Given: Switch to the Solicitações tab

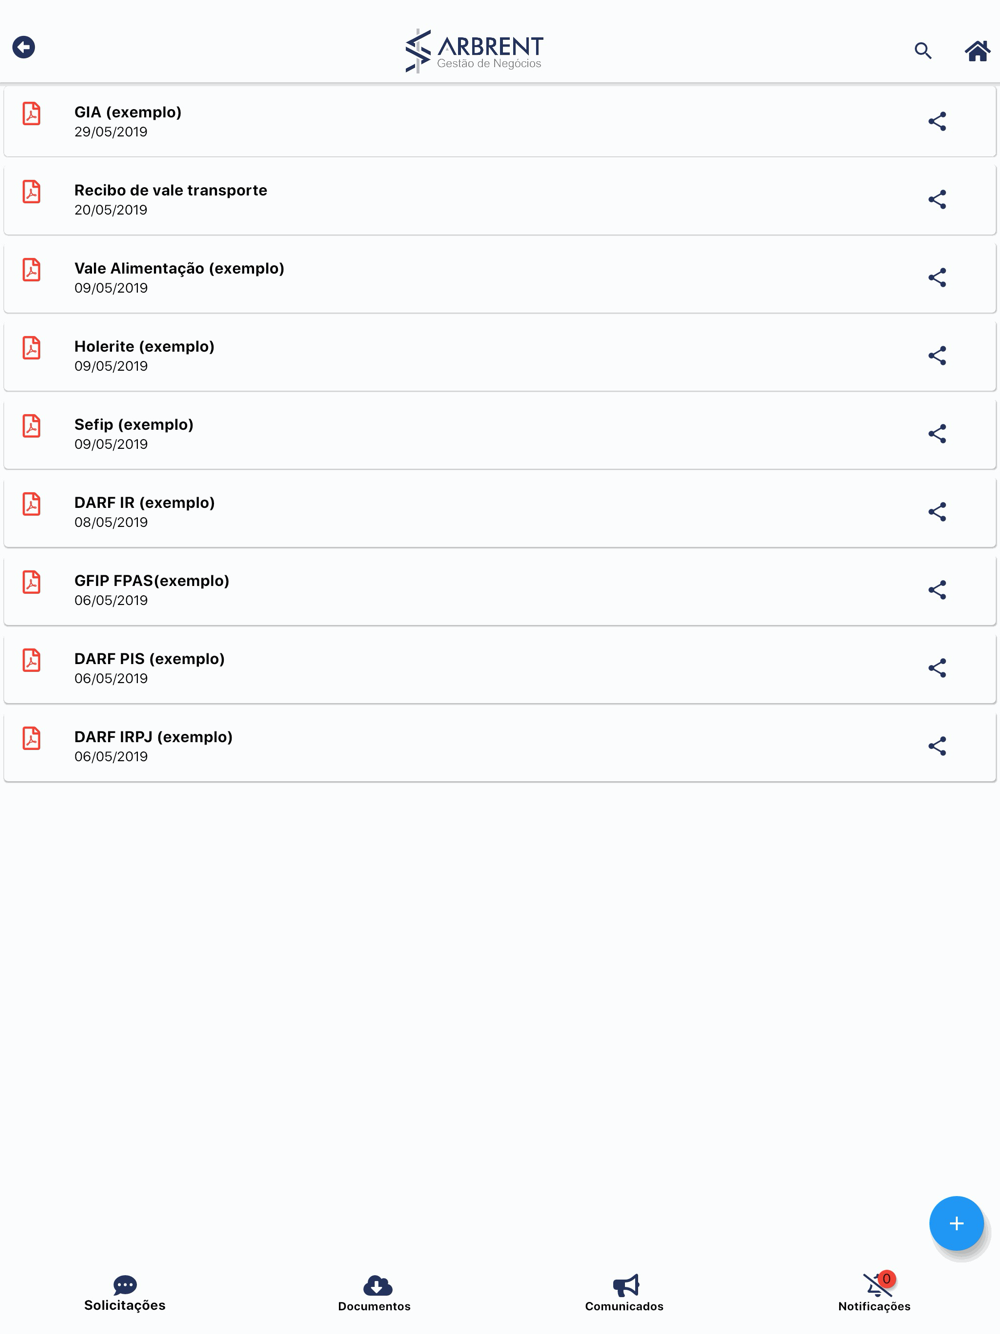Looking at the screenshot, I should click(125, 1292).
